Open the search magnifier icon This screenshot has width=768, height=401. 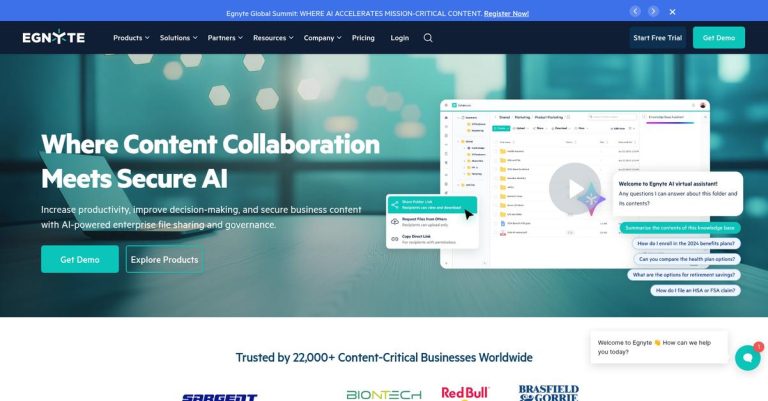[428, 38]
